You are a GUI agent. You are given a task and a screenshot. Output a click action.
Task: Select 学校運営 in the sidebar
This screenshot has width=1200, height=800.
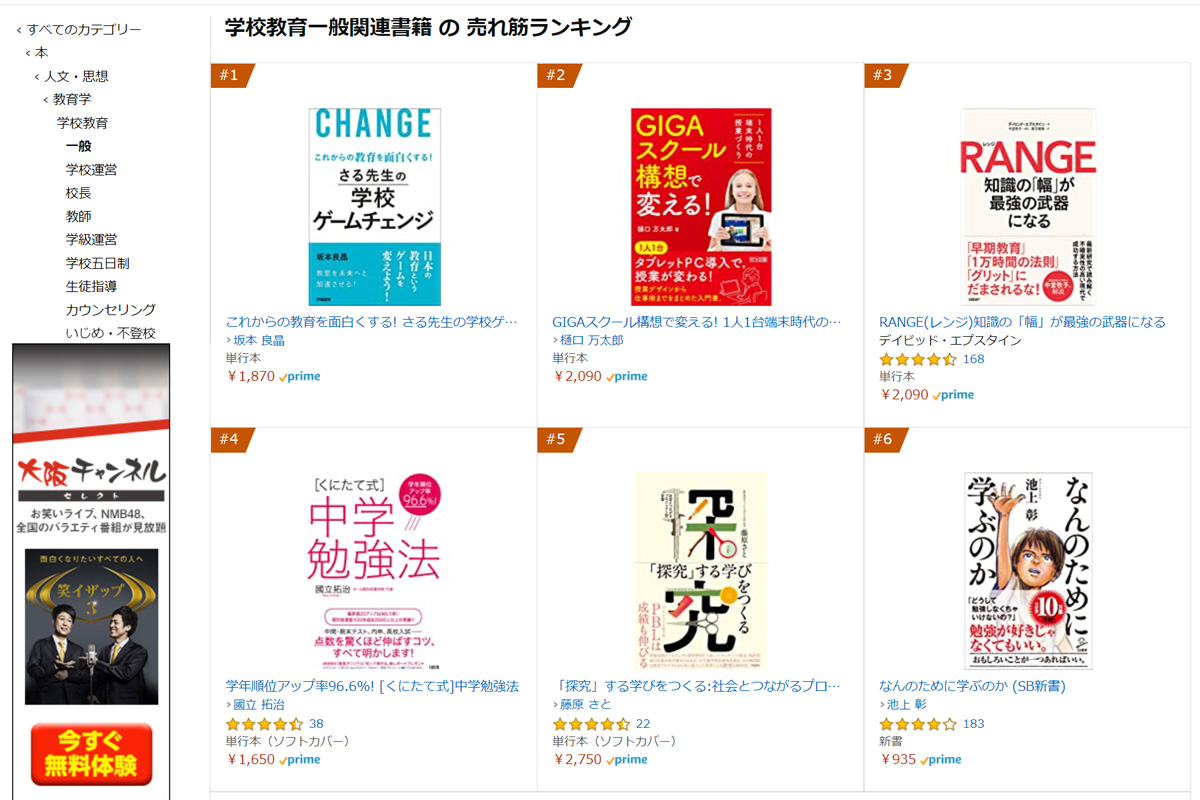pos(91,169)
